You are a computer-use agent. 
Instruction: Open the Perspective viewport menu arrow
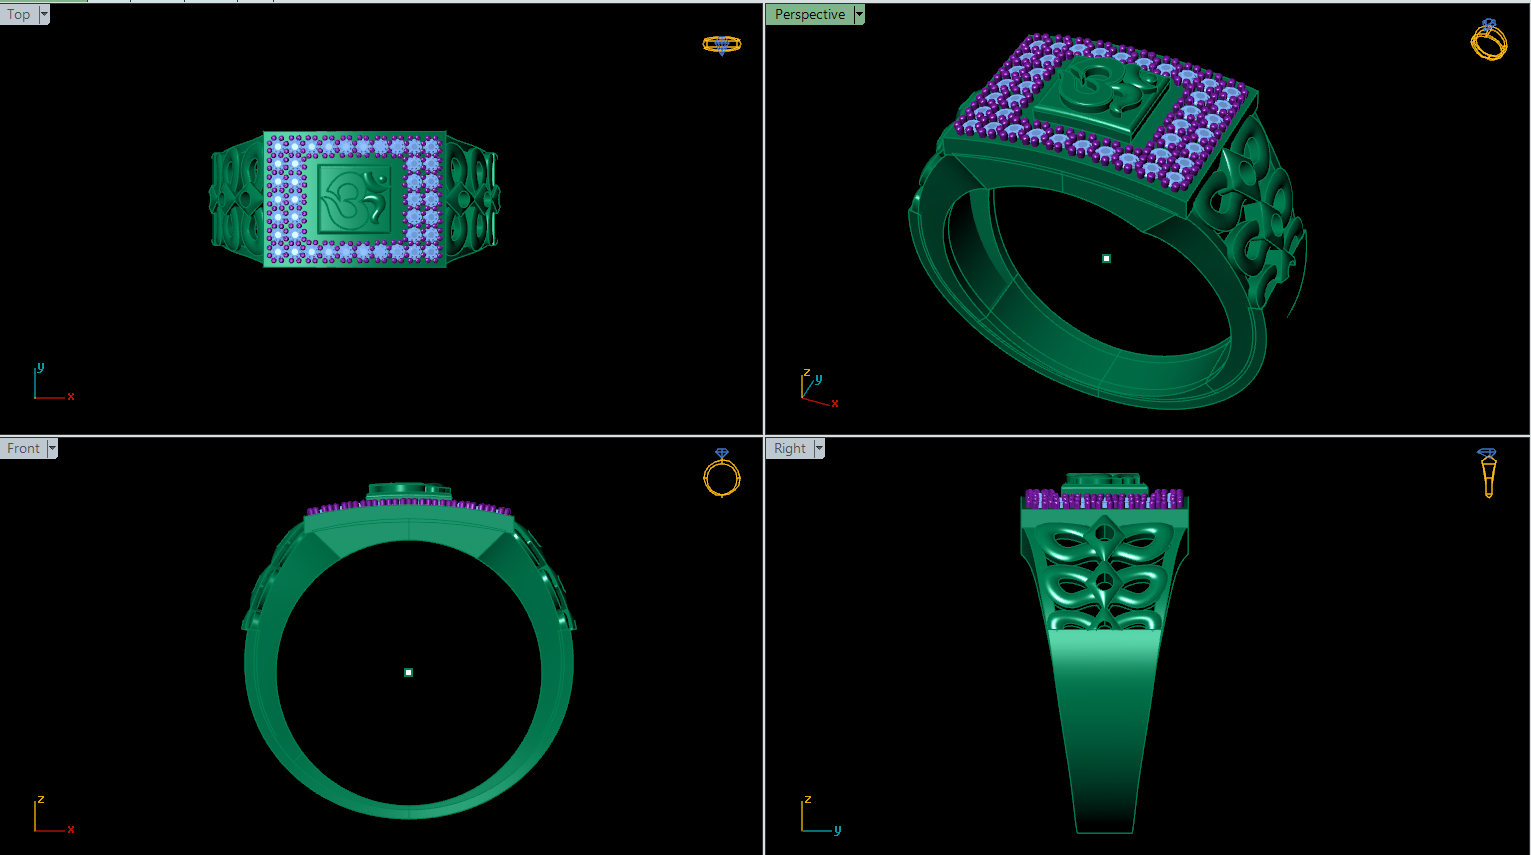click(859, 15)
